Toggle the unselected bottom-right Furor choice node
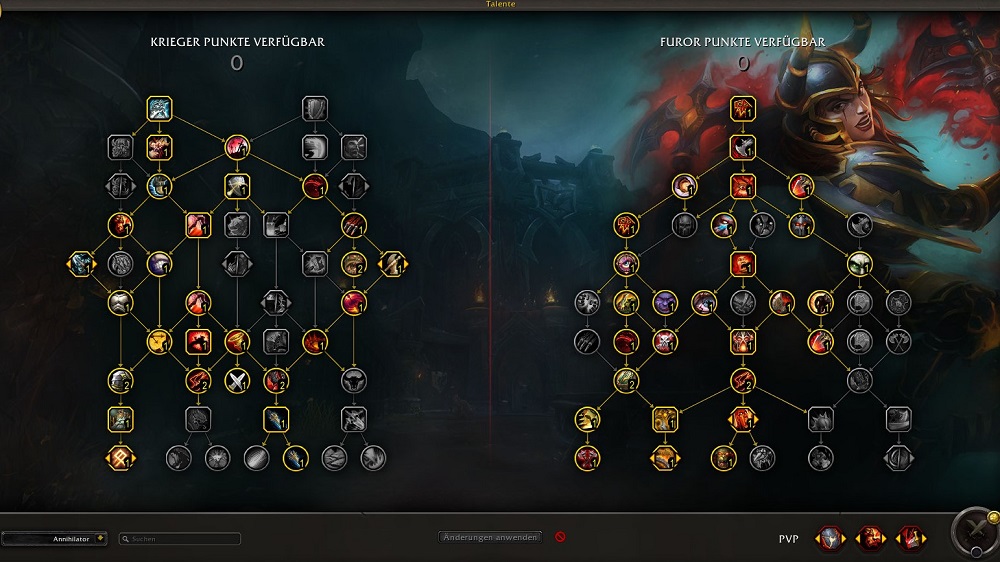Viewport: 1000px width, 562px height. click(x=898, y=458)
